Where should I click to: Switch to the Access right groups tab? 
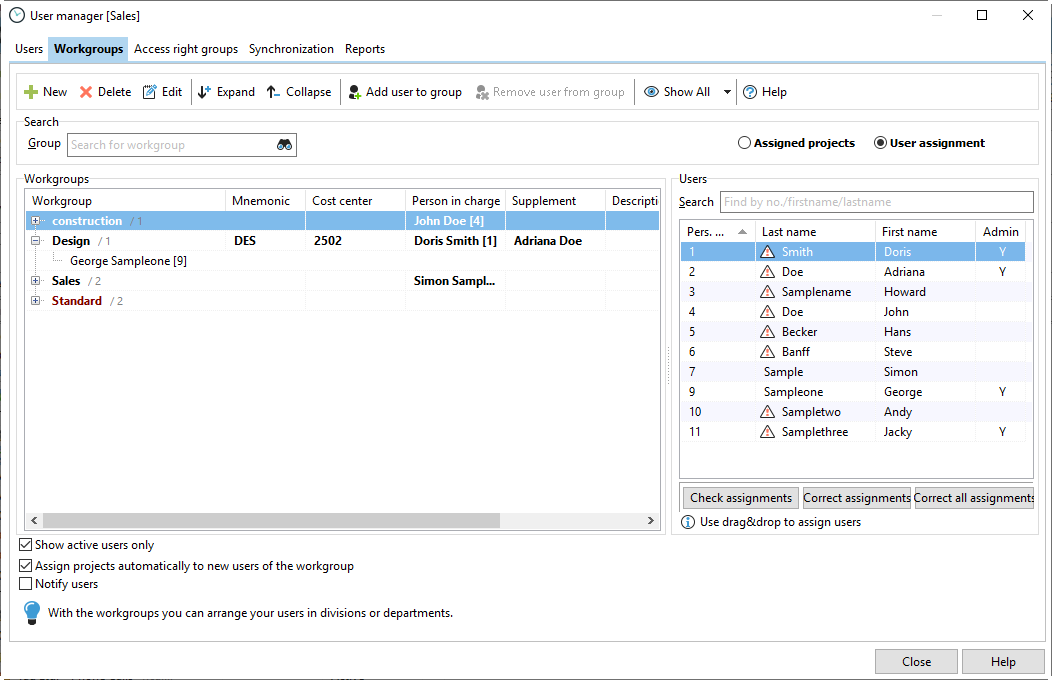tap(186, 49)
